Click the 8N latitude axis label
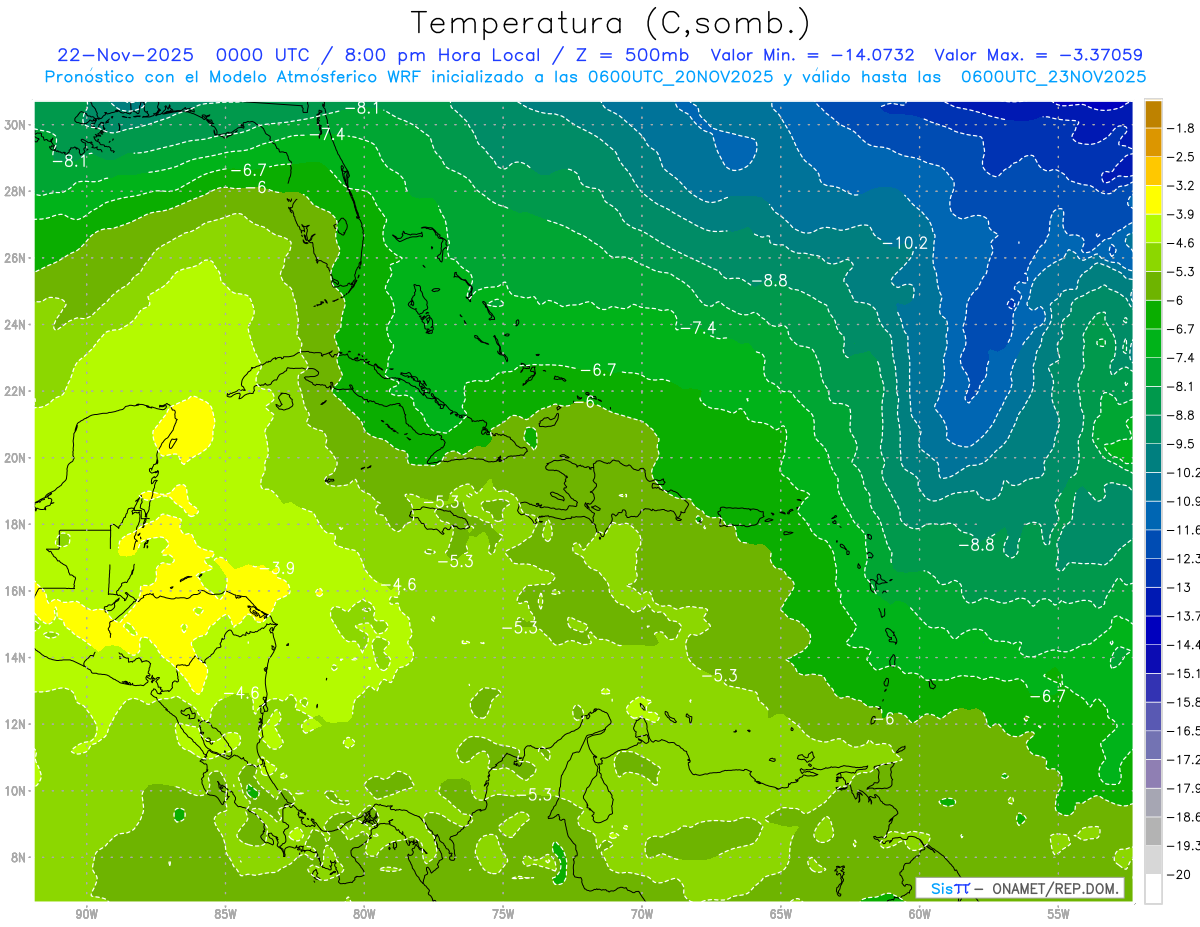The height and width of the screenshot is (927, 1200). pos(20,857)
